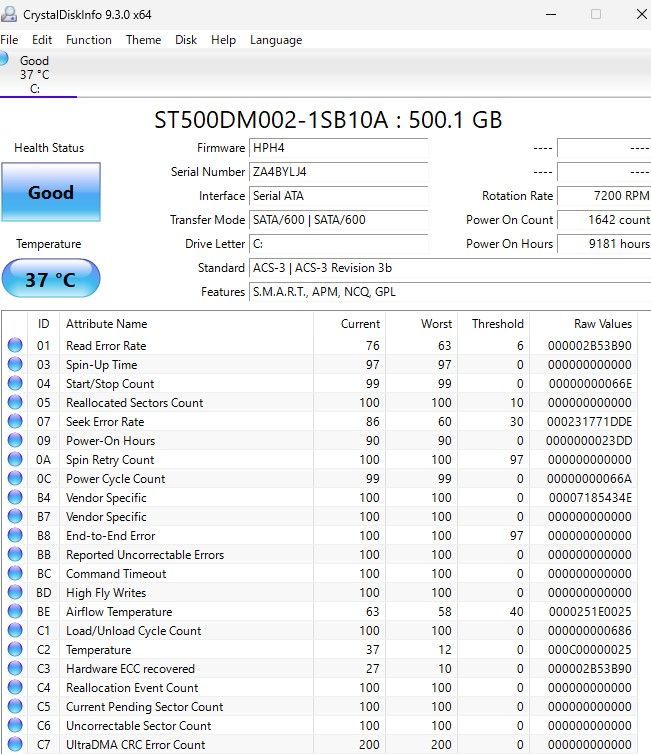The width and height of the screenshot is (651, 754).
Task: Click the status orb for Airflow Temperature row
Action: [15, 612]
